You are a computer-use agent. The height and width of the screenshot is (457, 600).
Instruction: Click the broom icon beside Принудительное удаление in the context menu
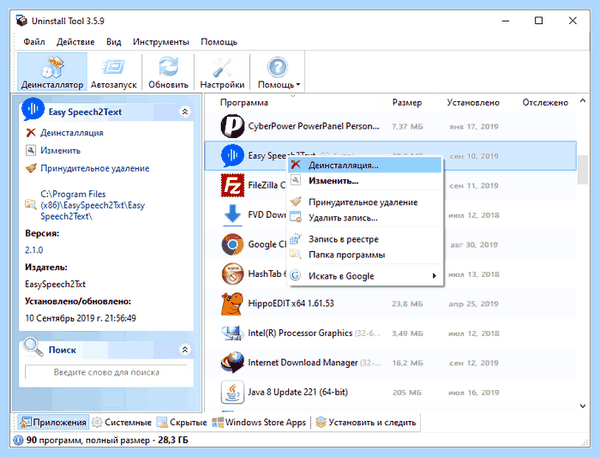(x=295, y=201)
